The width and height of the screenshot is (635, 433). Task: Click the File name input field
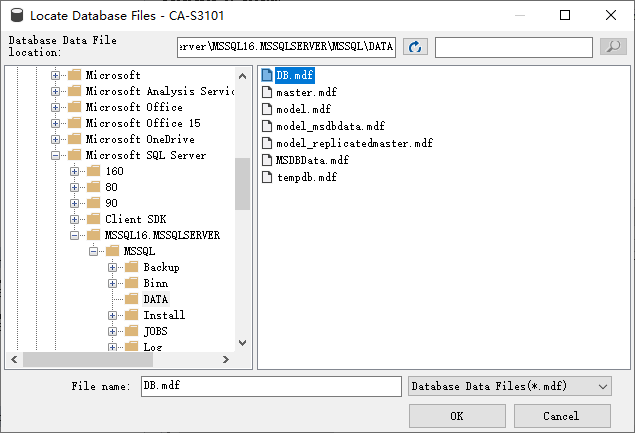pos(270,386)
